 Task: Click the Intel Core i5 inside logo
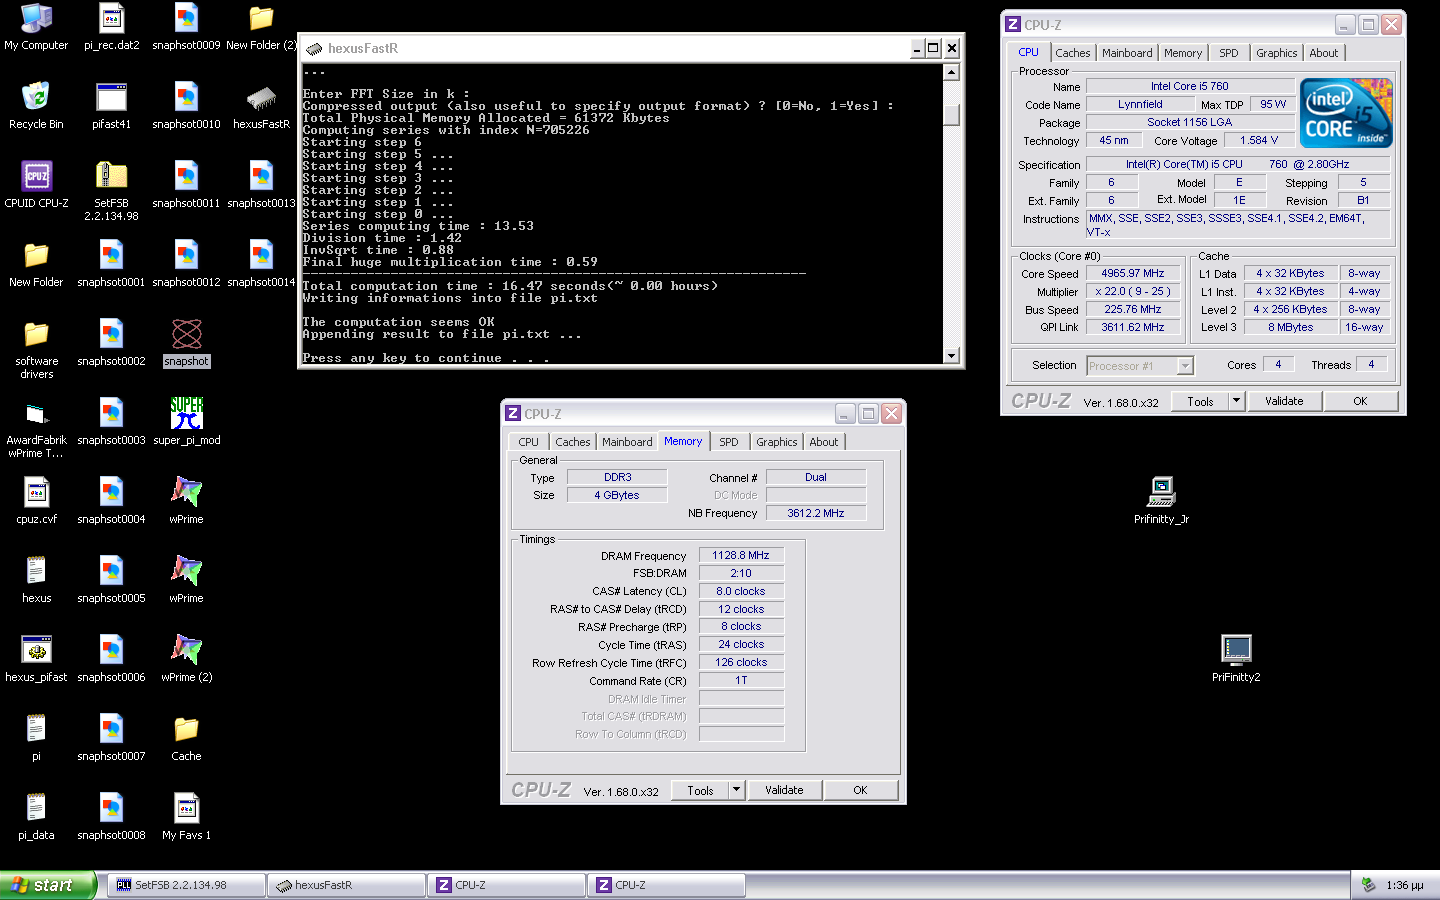tap(1346, 113)
